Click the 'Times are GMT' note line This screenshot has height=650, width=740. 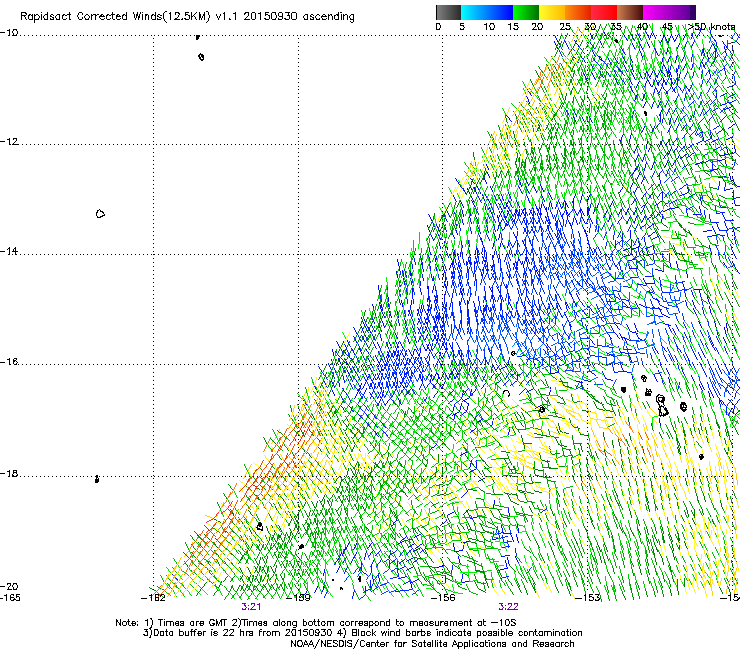(x=316, y=623)
